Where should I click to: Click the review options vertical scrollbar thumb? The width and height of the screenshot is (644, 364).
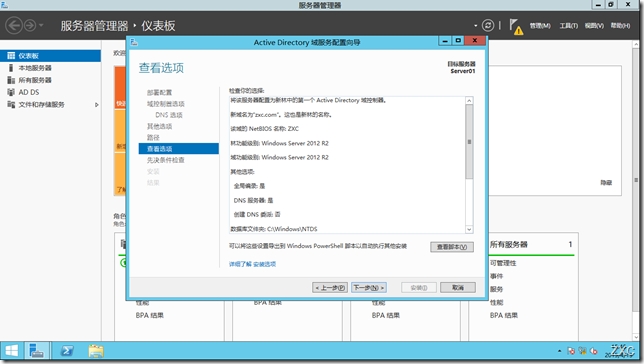(469, 142)
